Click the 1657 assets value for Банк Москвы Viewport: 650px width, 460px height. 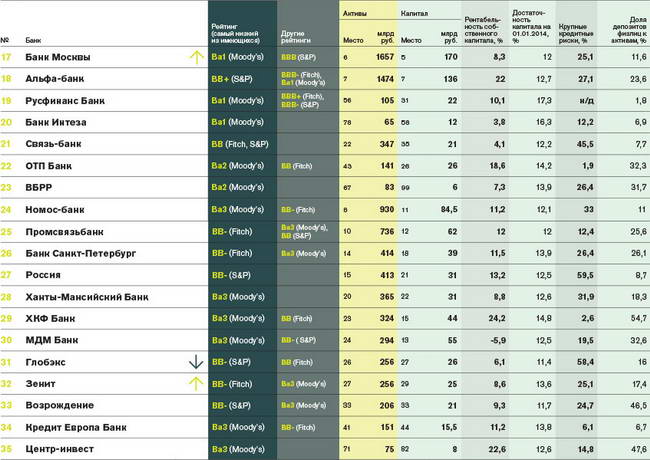pos(384,58)
